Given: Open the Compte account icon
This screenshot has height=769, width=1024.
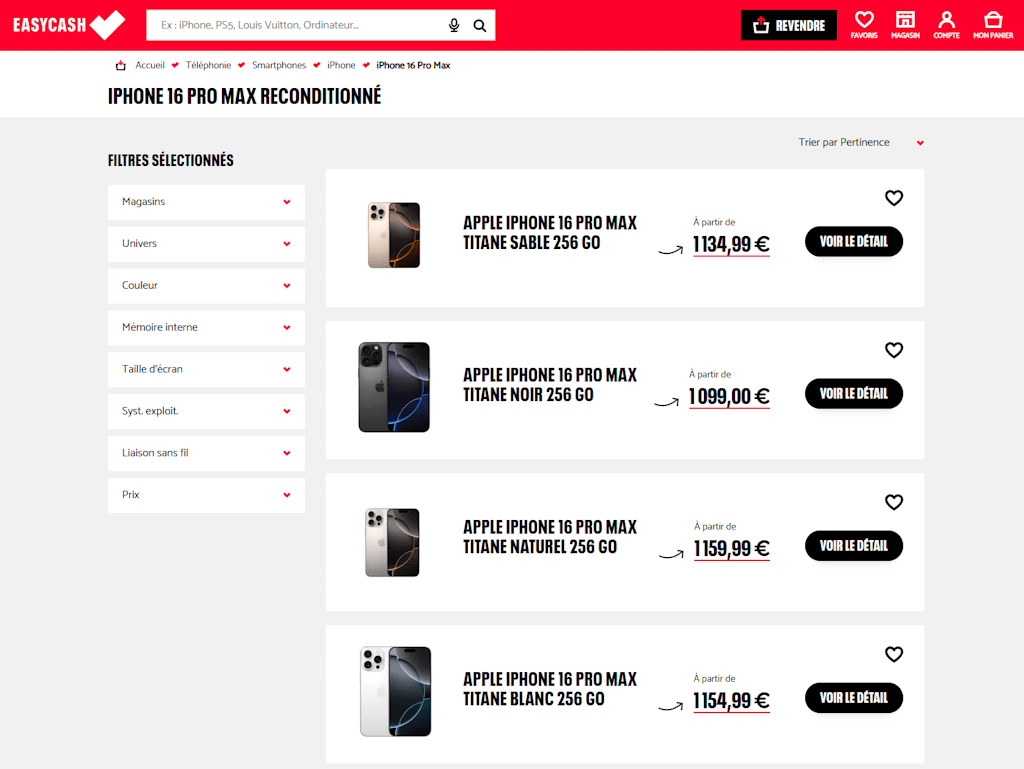Looking at the screenshot, I should (946, 25).
